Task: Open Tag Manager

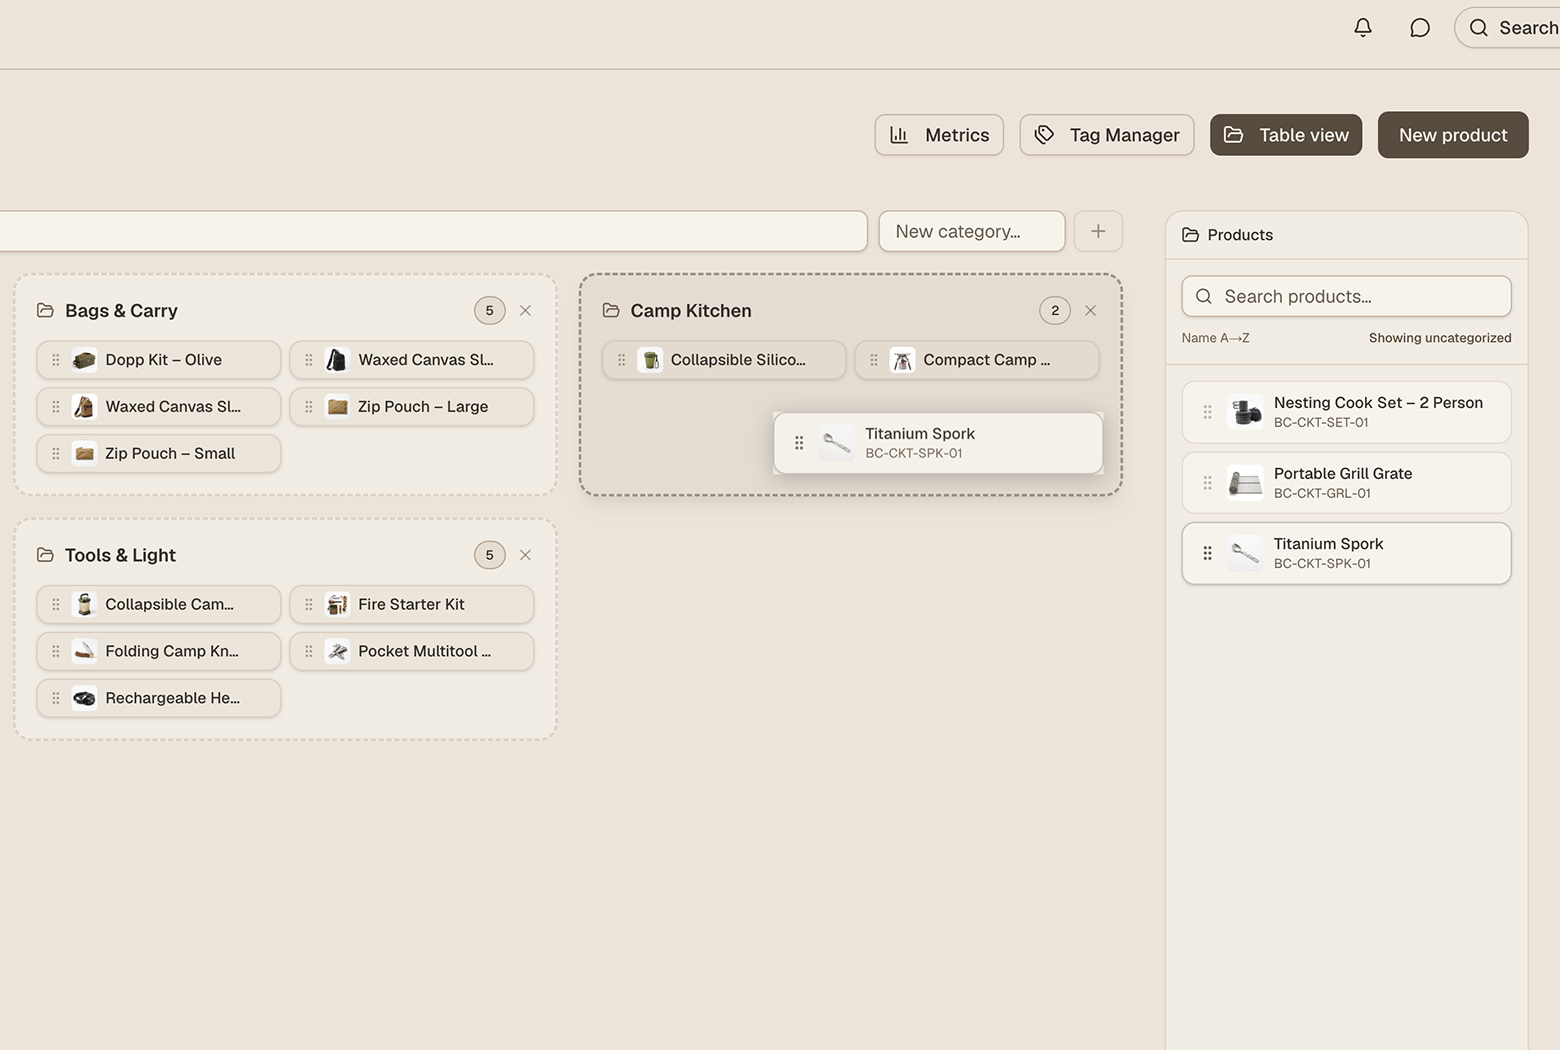Action: coord(1107,135)
